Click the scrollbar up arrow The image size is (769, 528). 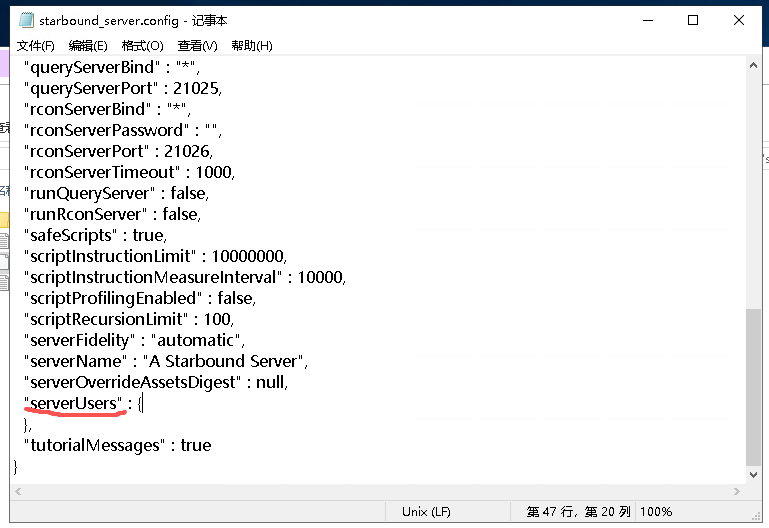point(754,65)
